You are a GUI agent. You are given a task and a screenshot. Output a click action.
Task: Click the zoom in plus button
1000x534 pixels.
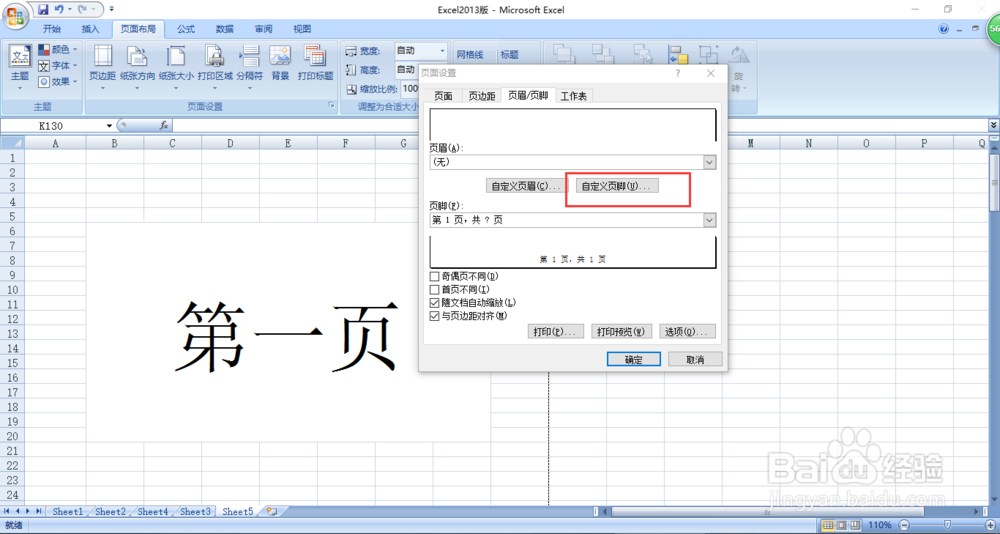[x=990, y=525]
